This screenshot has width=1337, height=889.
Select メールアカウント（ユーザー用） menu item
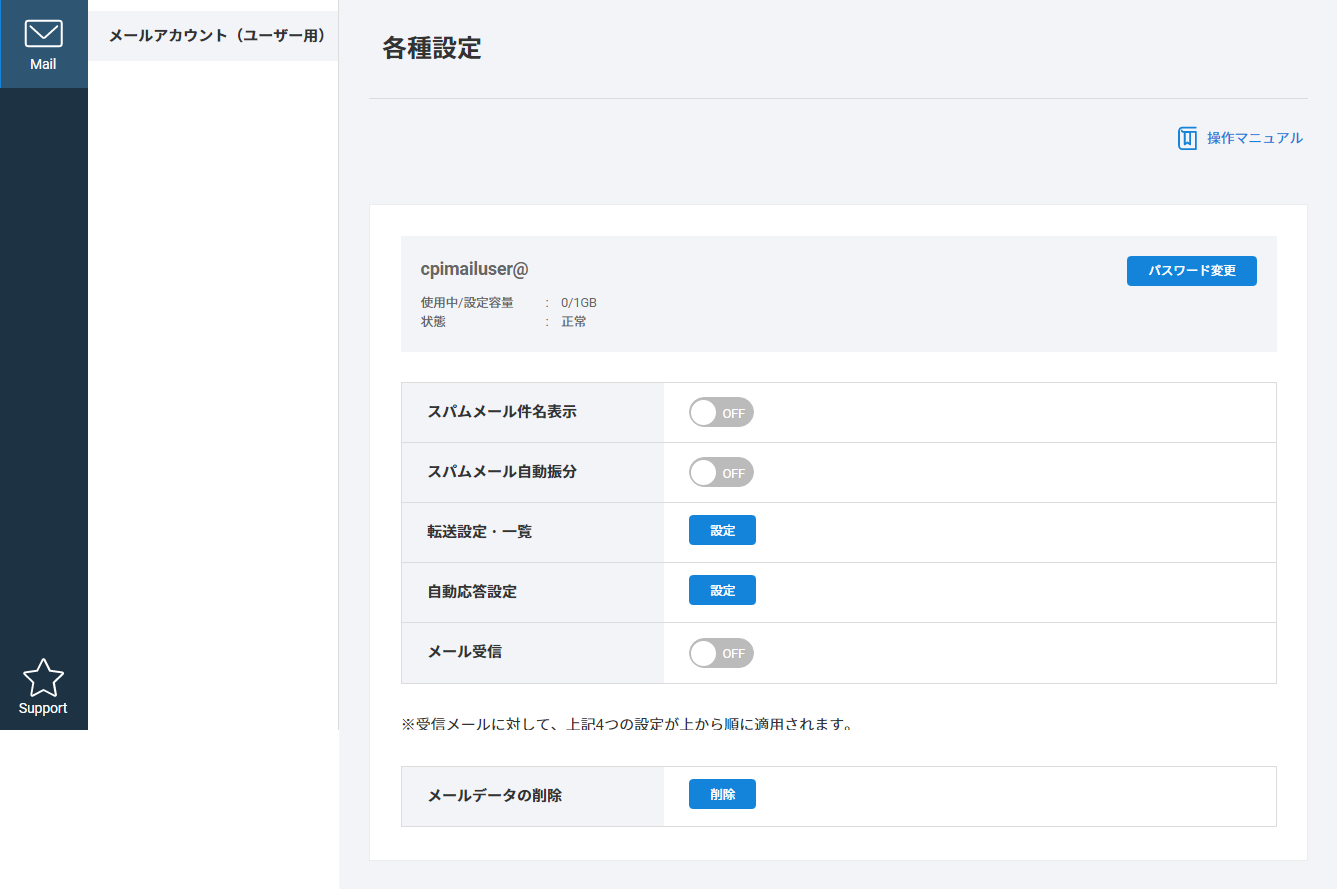tap(217, 36)
